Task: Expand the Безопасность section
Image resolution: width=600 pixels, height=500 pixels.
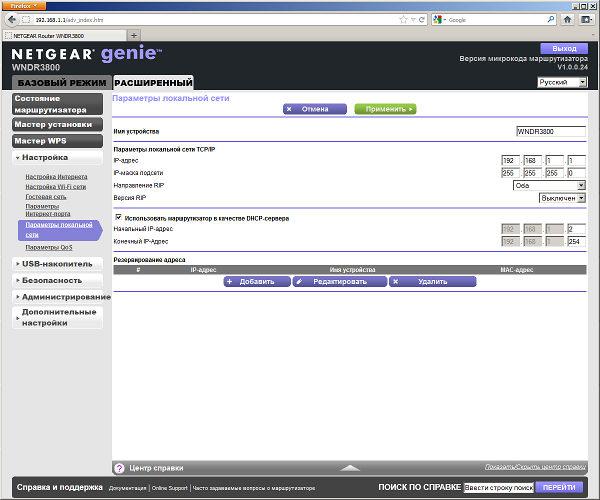Action: pos(57,280)
